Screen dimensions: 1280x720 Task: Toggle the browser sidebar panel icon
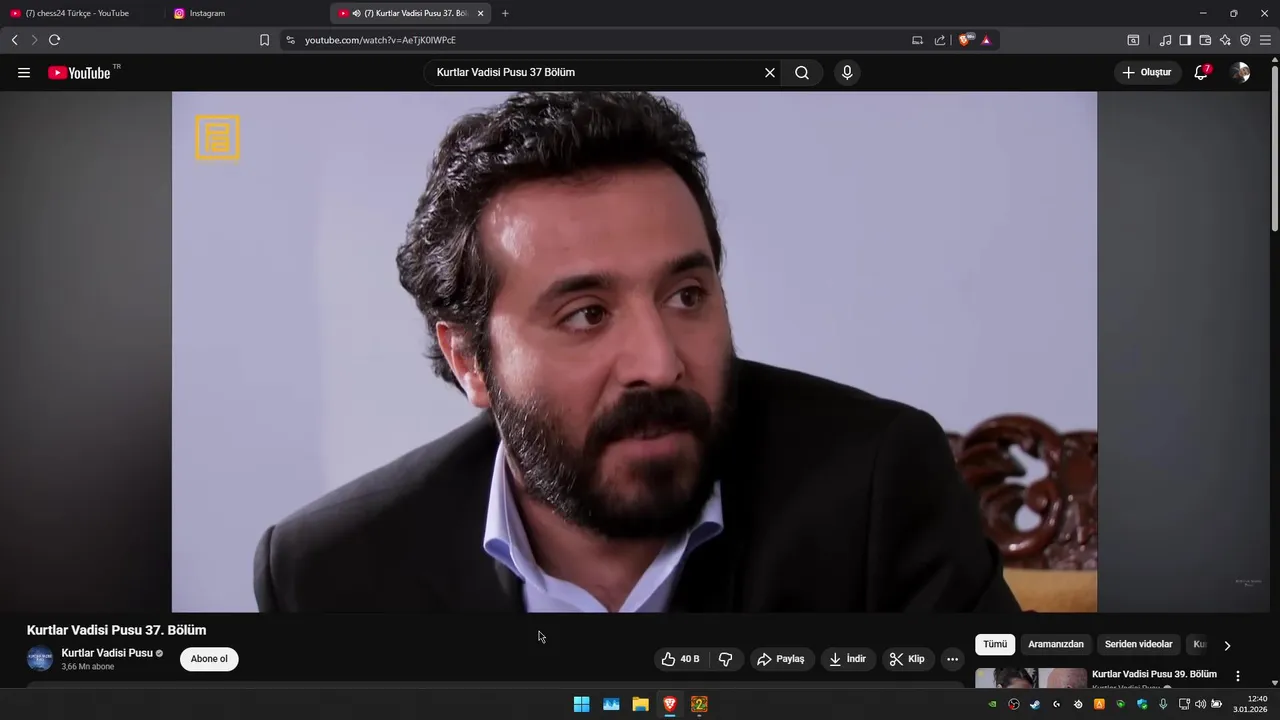(x=1185, y=40)
